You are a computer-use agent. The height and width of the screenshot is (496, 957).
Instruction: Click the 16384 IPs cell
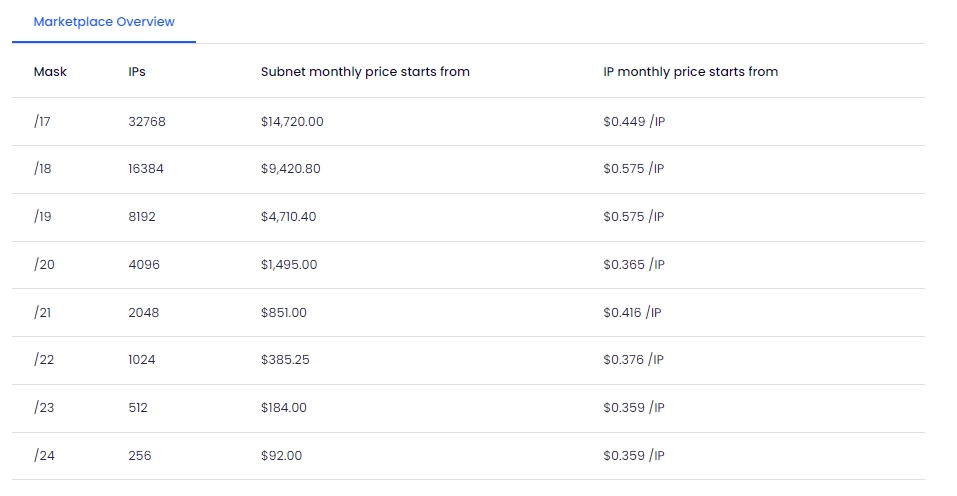[x=146, y=169]
